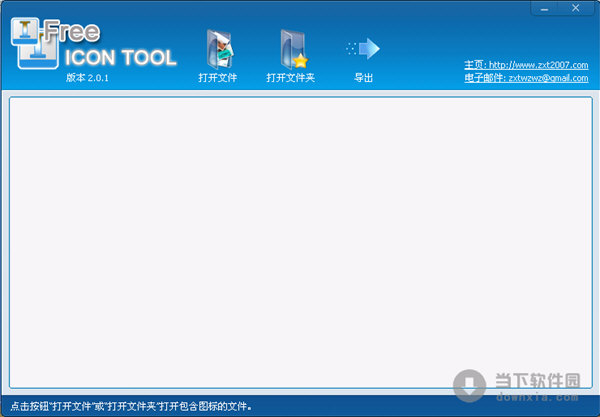Click the 打开文件夹 text label
The image size is (600, 417).
tap(290, 78)
